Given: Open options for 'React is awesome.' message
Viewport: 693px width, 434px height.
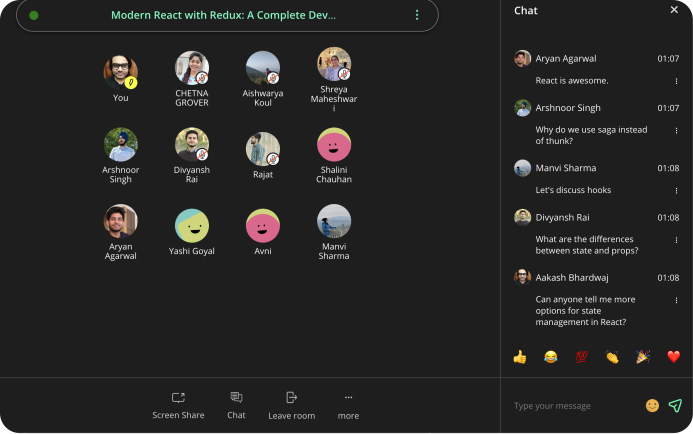Looking at the screenshot, I should [676, 81].
